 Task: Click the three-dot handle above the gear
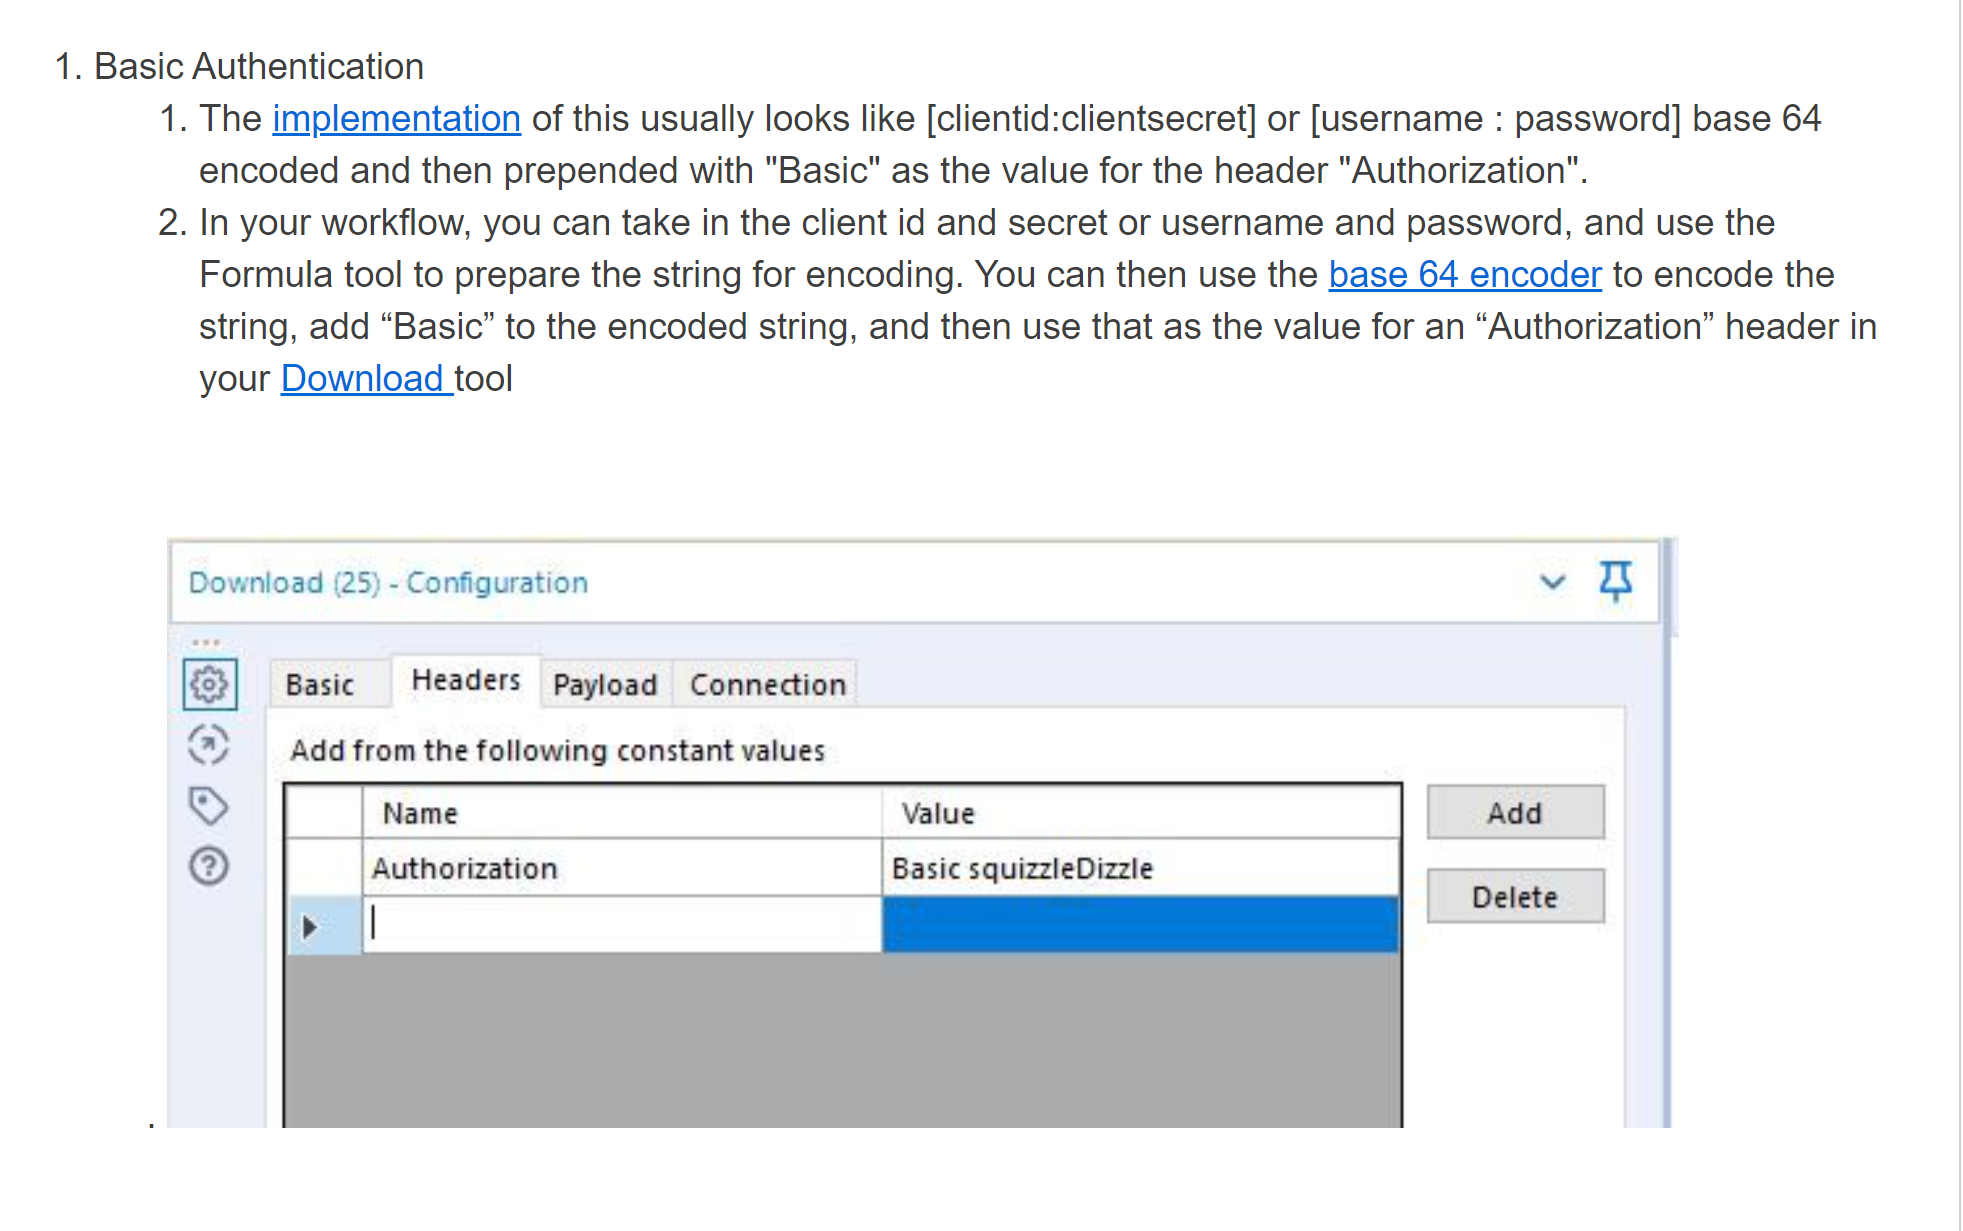coord(206,643)
